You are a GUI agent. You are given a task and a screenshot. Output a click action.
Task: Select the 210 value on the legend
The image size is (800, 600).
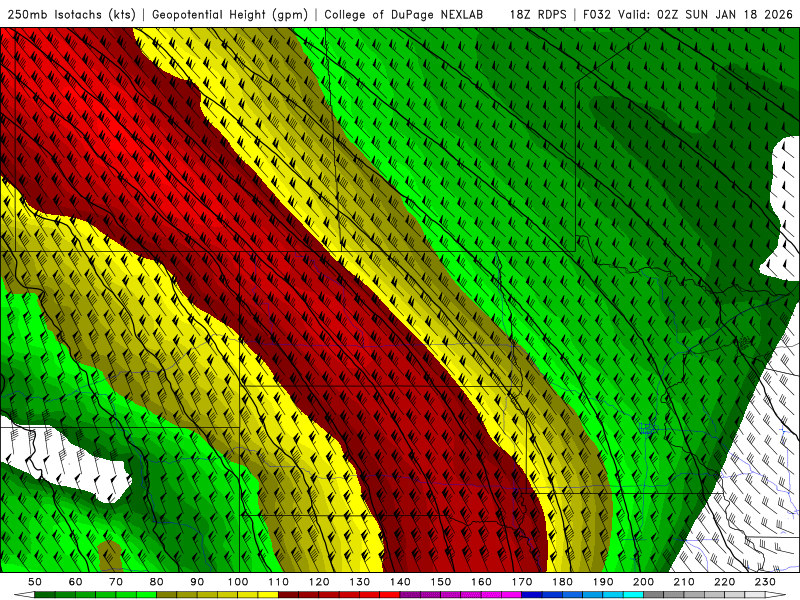[684, 582]
